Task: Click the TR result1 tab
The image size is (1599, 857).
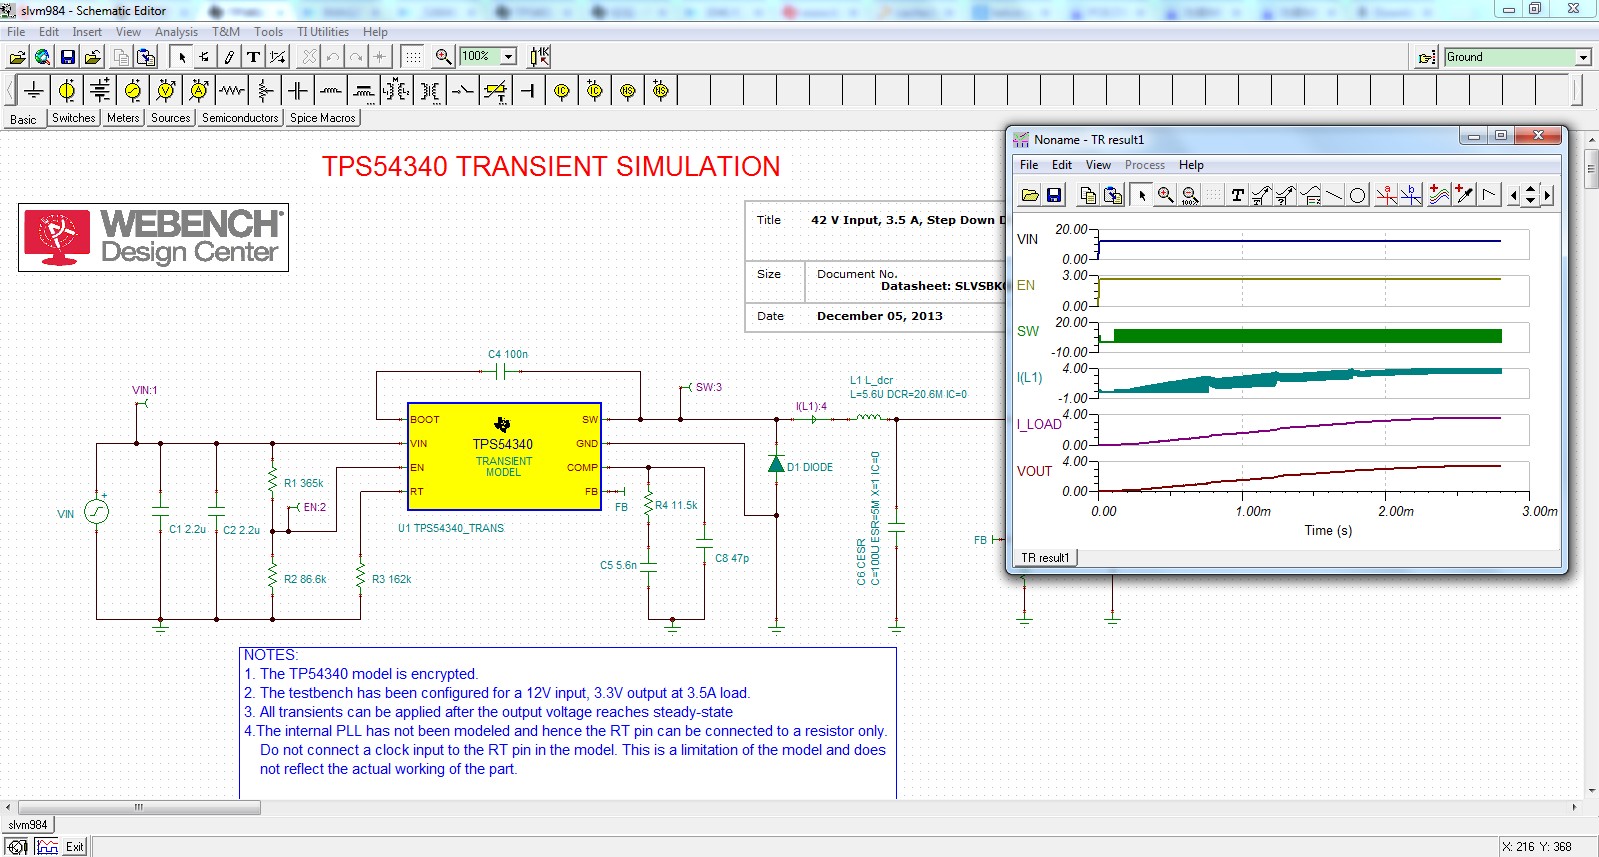Action: [1045, 558]
